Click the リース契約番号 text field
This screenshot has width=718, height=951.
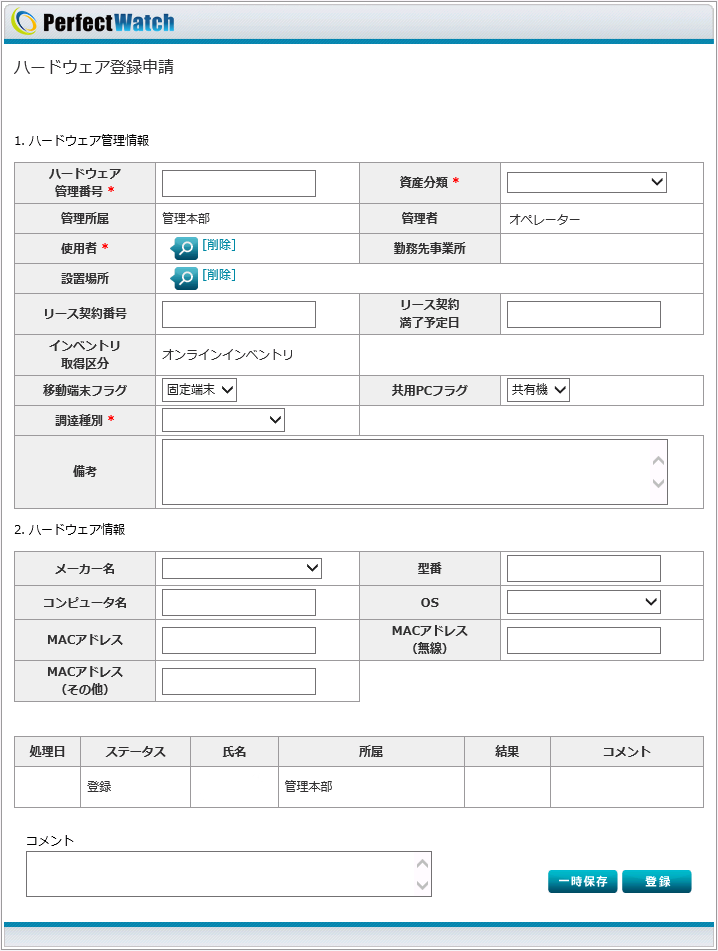pyautogui.click(x=239, y=314)
